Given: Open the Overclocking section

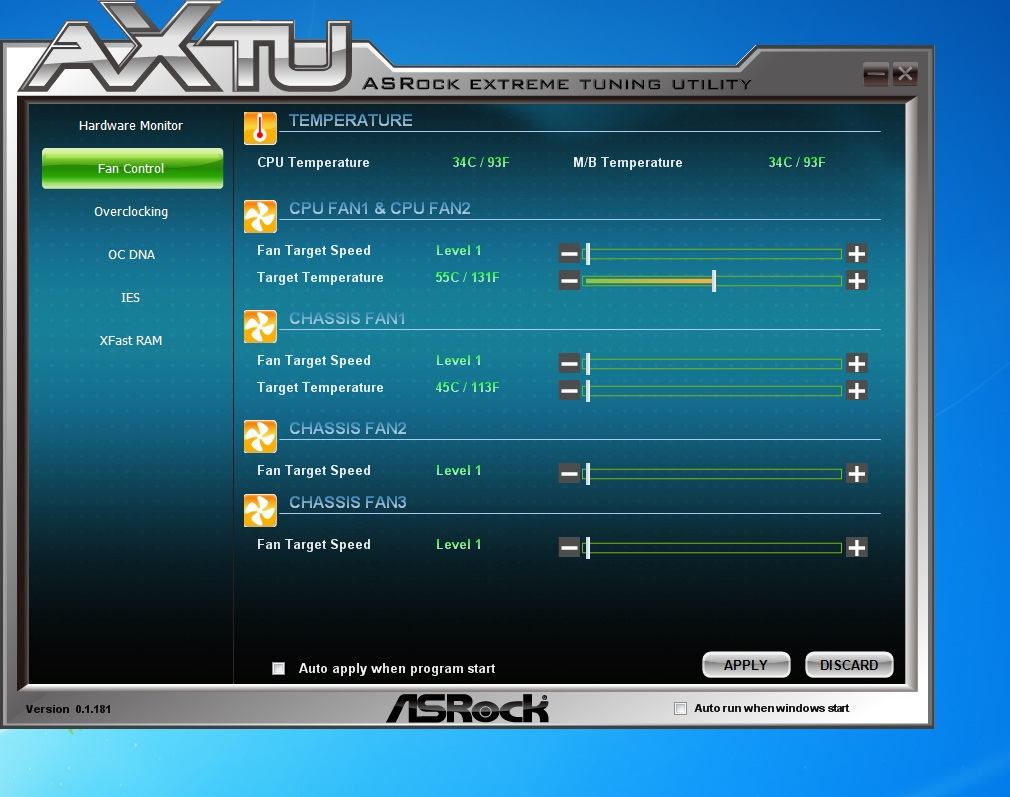Looking at the screenshot, I should (131, 212).
